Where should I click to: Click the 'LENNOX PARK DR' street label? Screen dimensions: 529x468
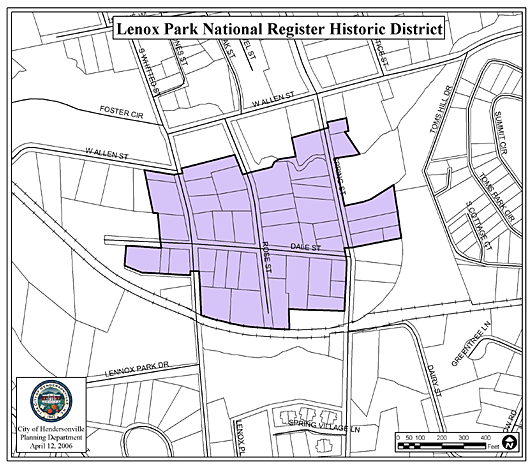coord(136,369)
